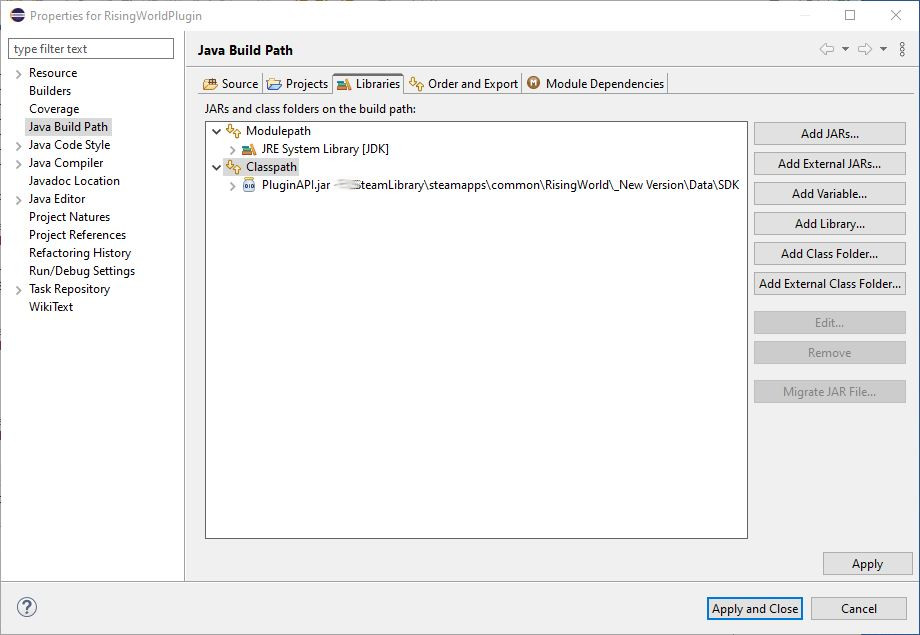The width and height of the screenshot is (920, 635).
Task: Select the Libraries tab
Action: [x=368, y=84]
